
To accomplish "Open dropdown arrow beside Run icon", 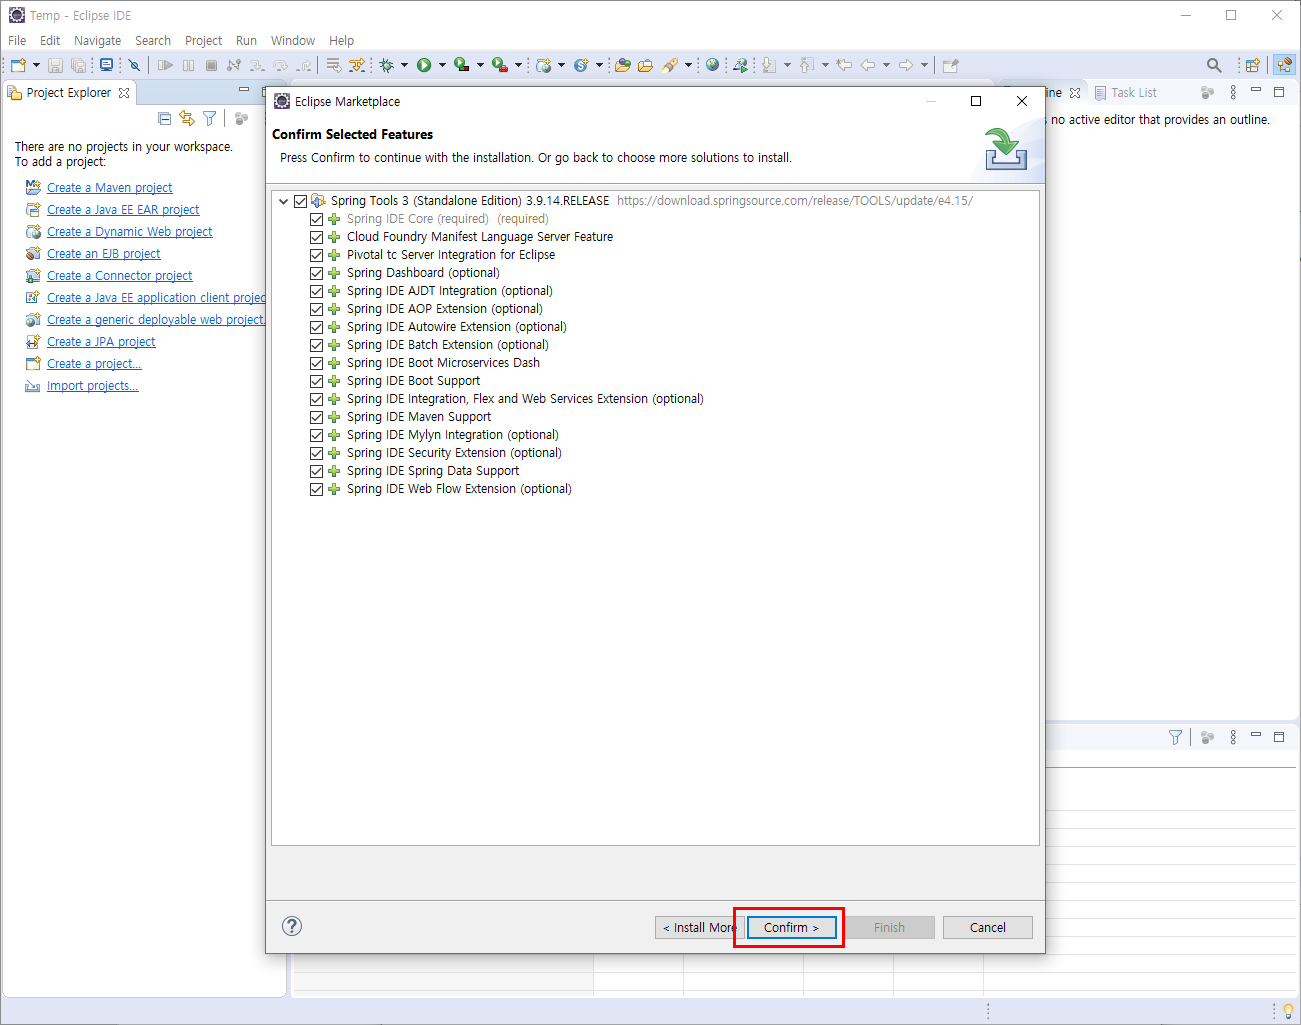I will 441,65.
